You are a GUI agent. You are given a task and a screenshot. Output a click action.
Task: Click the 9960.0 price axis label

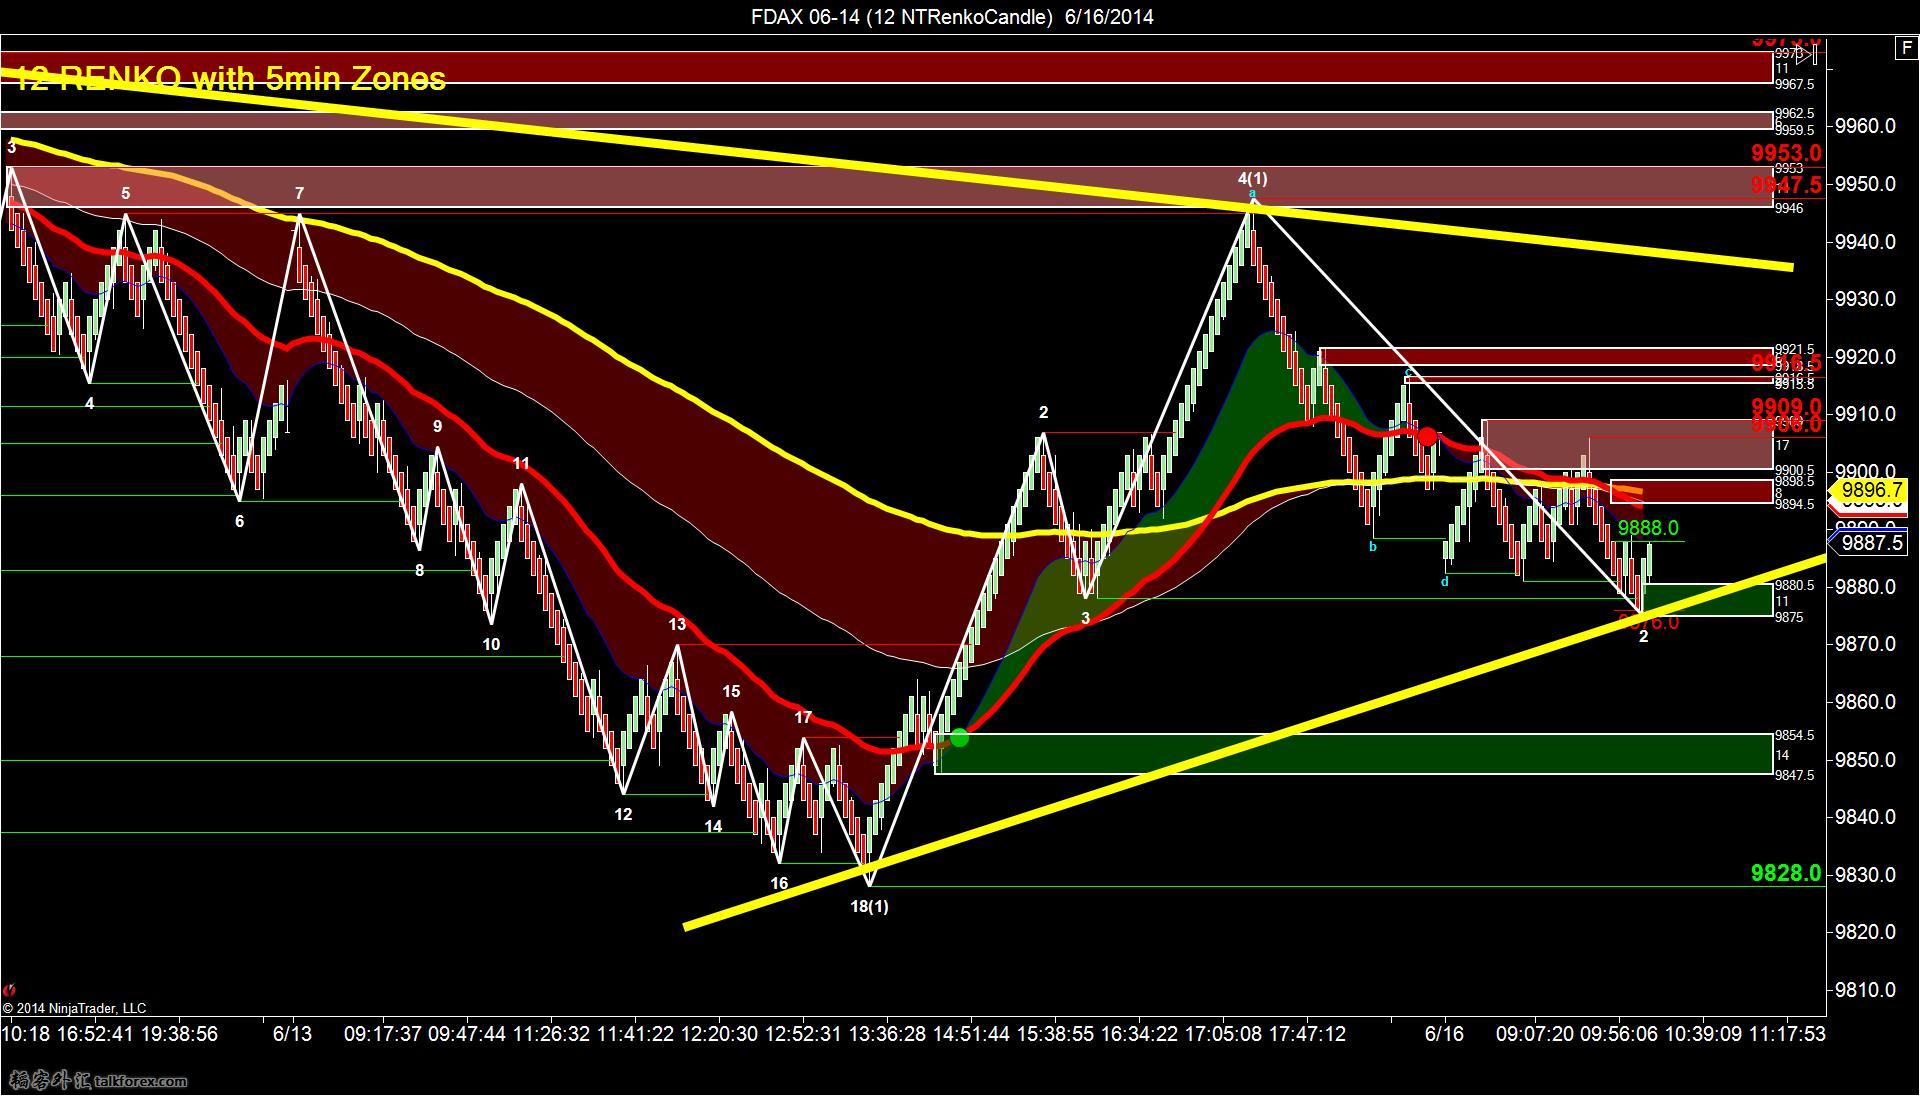click(x=1866, y=126)
